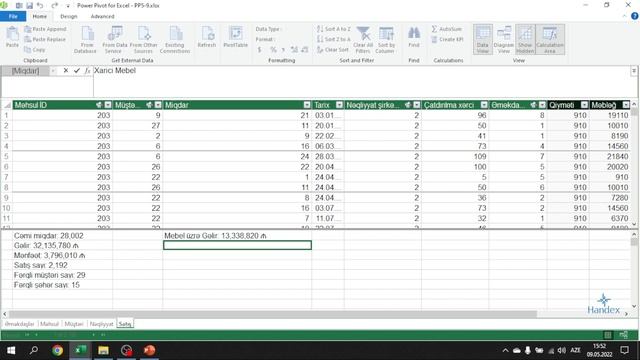This screenshot has width=640, height=360.
Task: Open From Database import menu
Action: (x=85, y=40)
